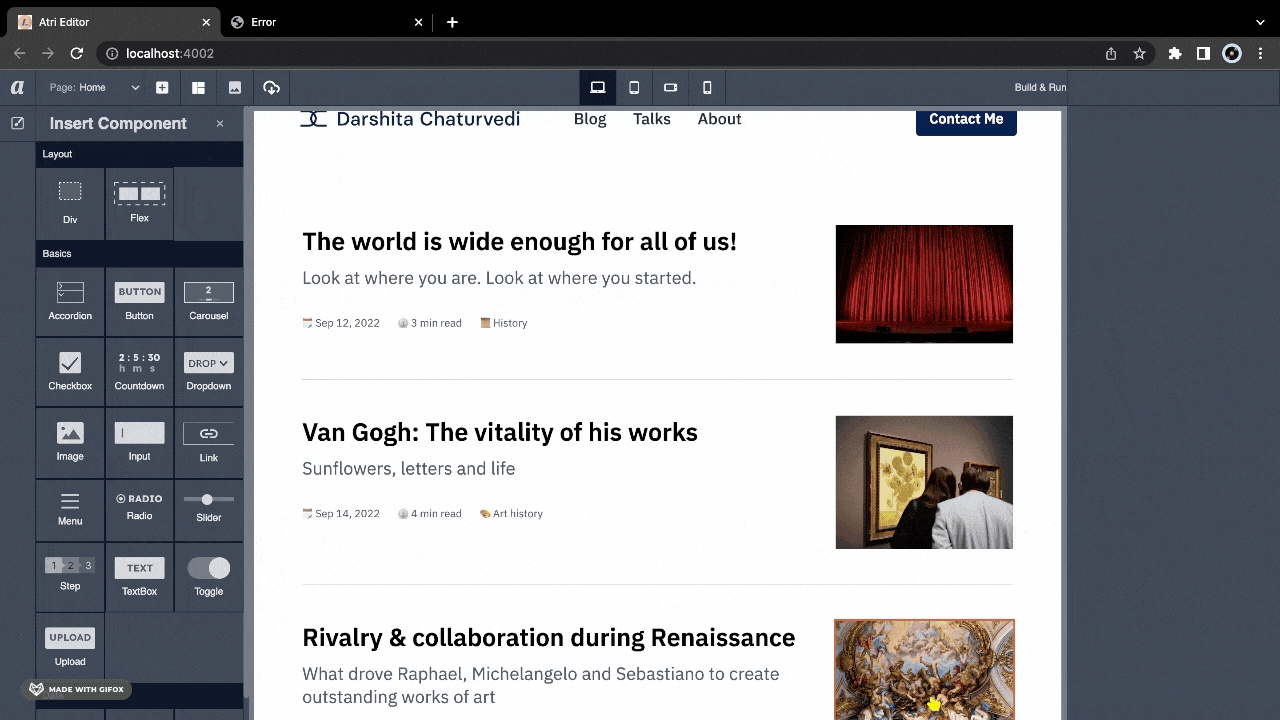Insert a Dropdown component
The width and height of the screenshot is (1280, 720).
point(208,372)
